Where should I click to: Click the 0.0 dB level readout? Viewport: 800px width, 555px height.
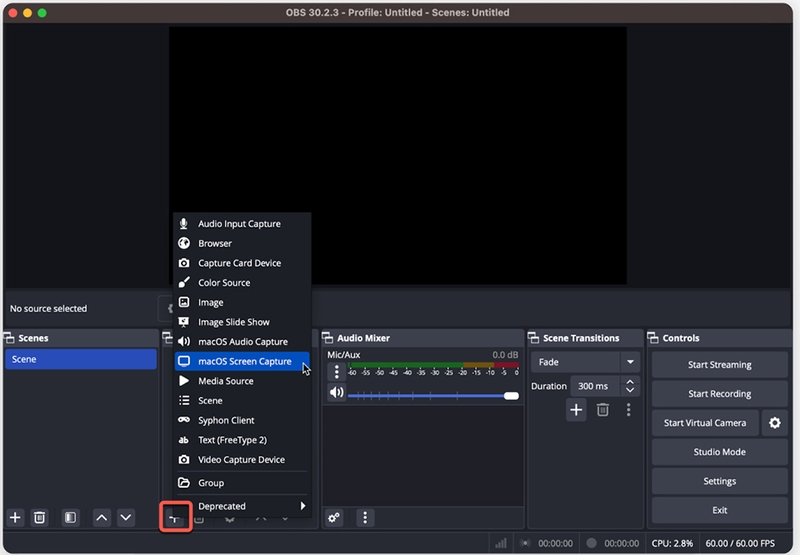click(x=505, y=355)
